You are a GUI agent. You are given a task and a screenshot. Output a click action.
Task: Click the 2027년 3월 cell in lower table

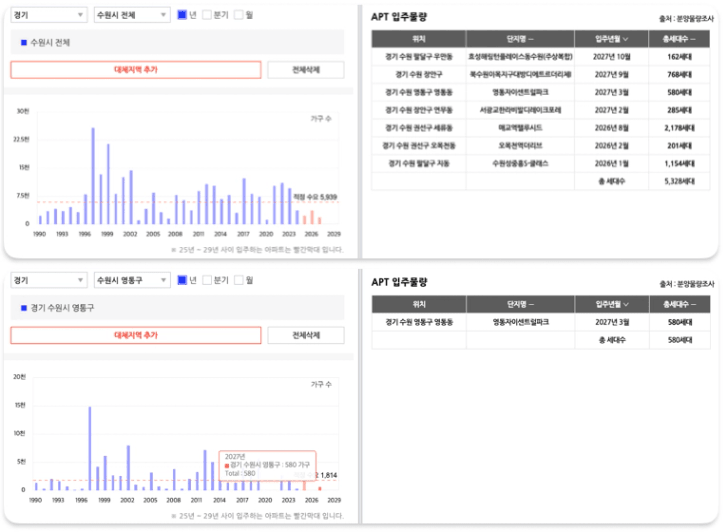(612, 322)
